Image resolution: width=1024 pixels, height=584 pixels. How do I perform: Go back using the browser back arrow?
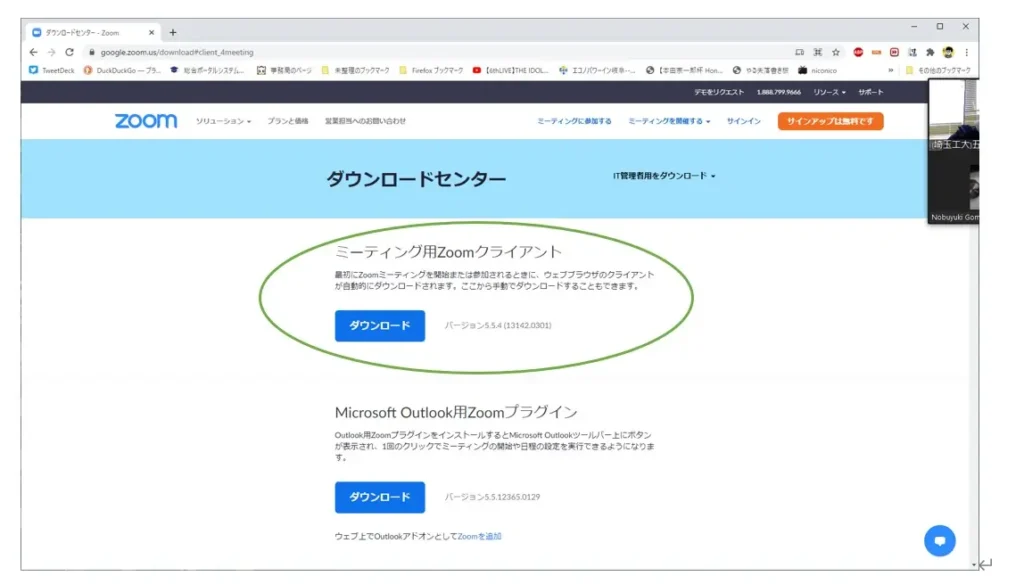point(34,52)
